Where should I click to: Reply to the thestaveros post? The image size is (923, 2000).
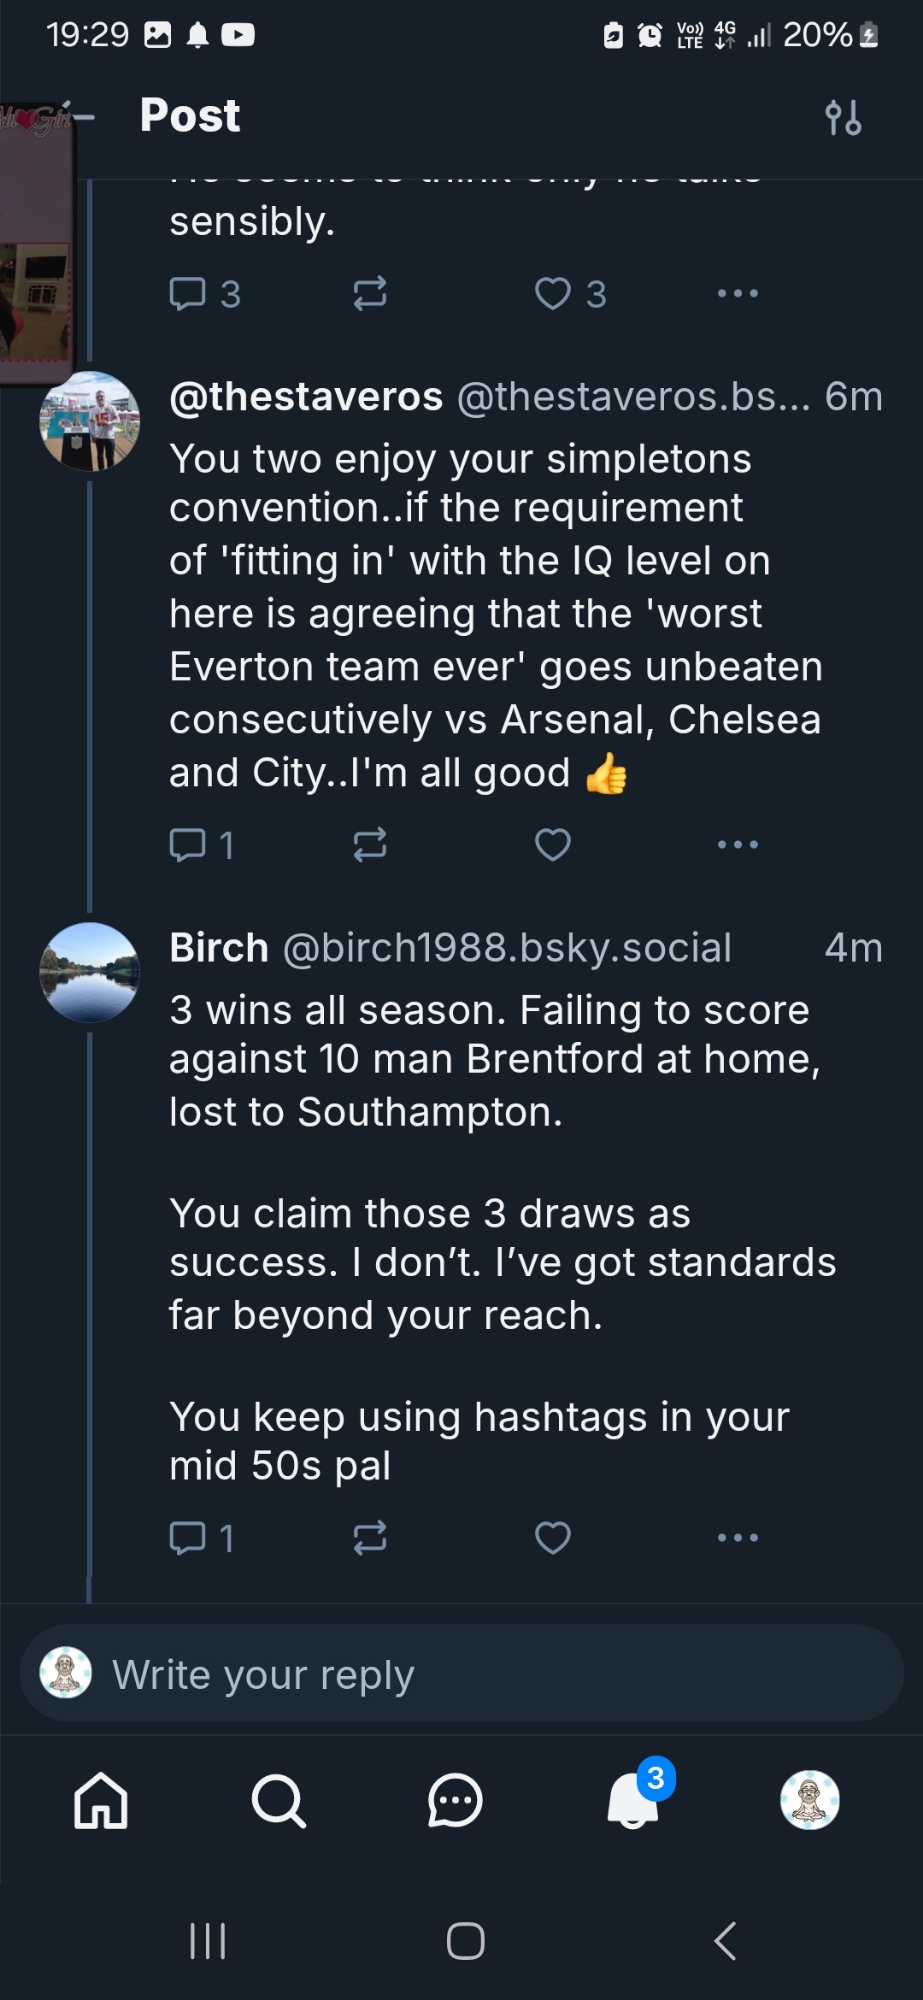[x=188, y=845]
